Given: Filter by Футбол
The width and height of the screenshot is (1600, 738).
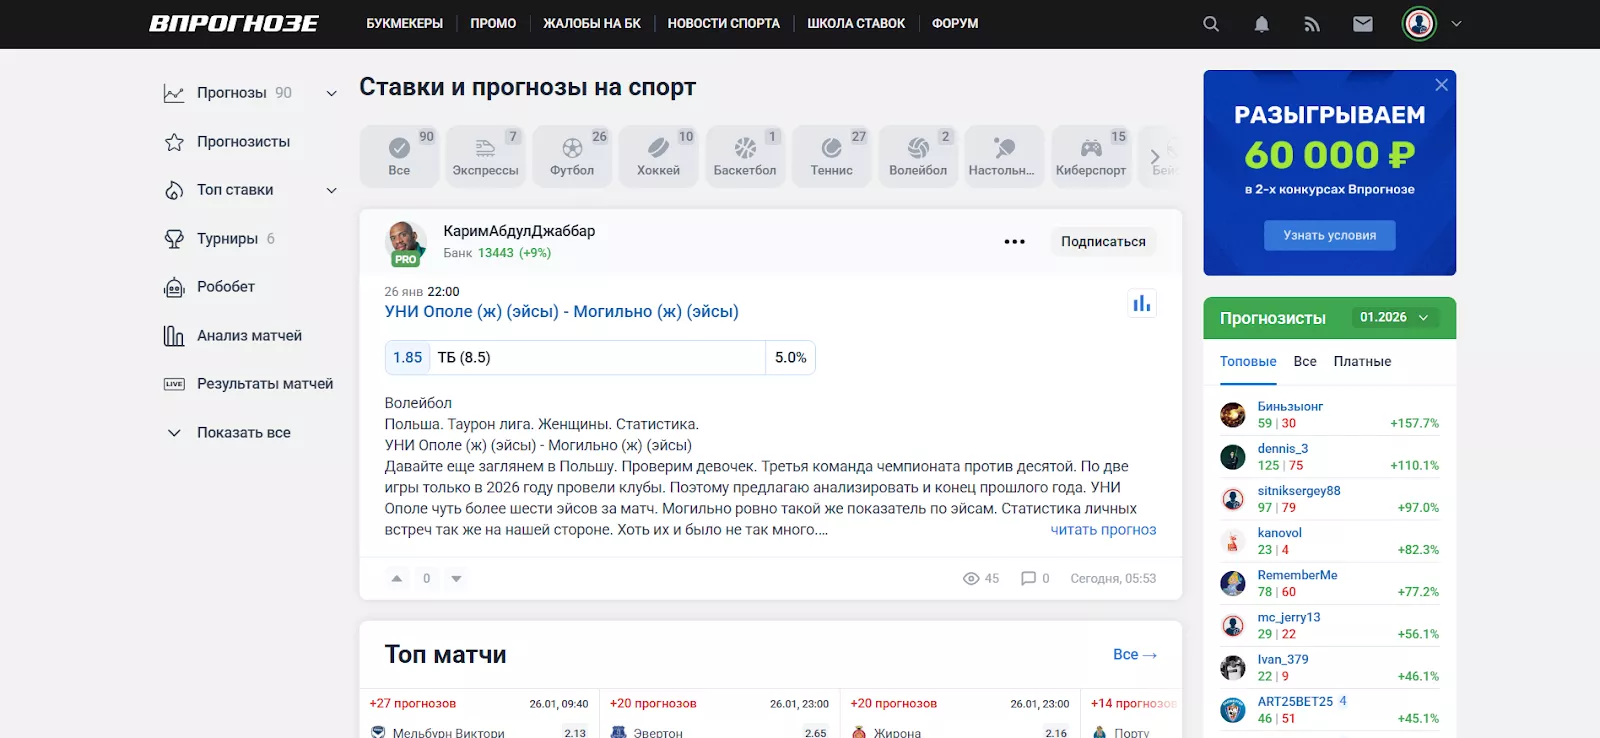Looking at the screenshot, I should click(572, 156).
